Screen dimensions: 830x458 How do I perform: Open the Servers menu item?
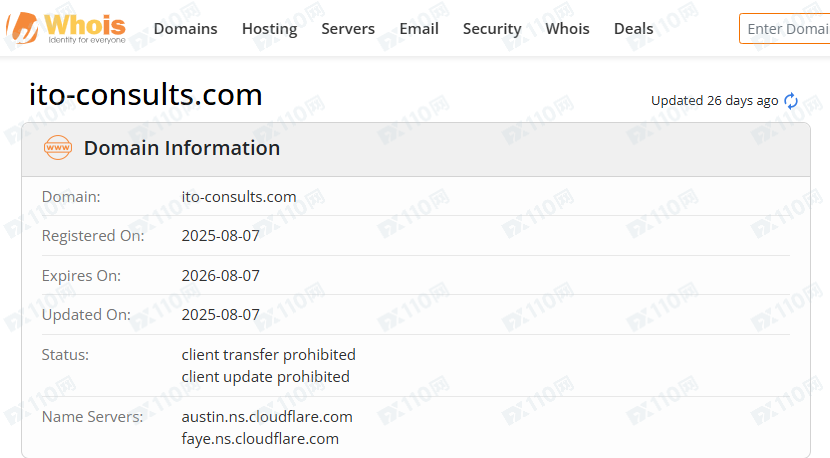348,29
